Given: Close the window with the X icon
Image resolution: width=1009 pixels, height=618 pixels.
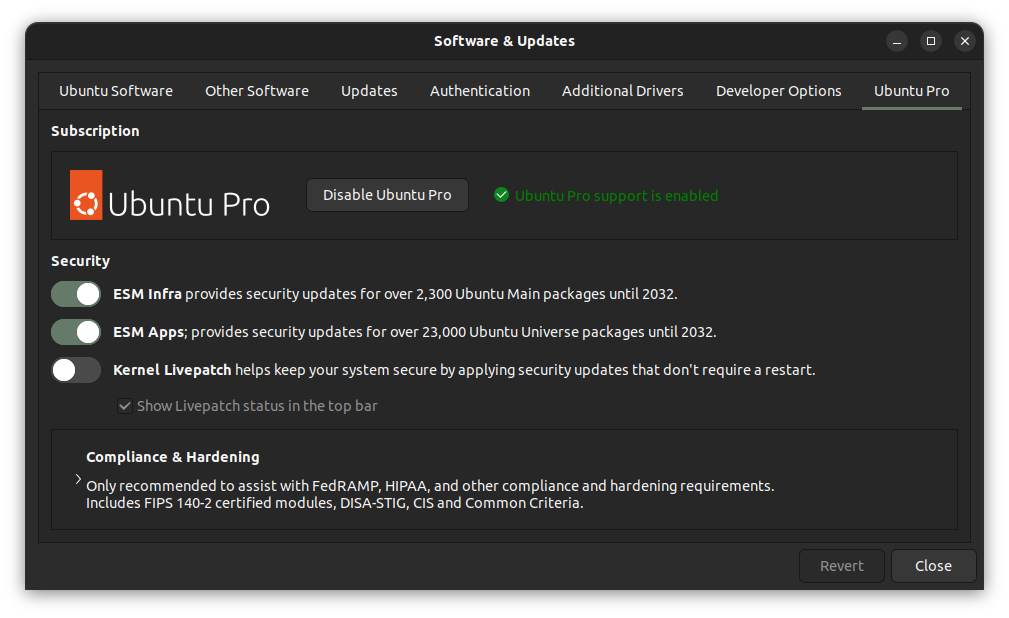Looking at the screenshot, I should (965, 41).
